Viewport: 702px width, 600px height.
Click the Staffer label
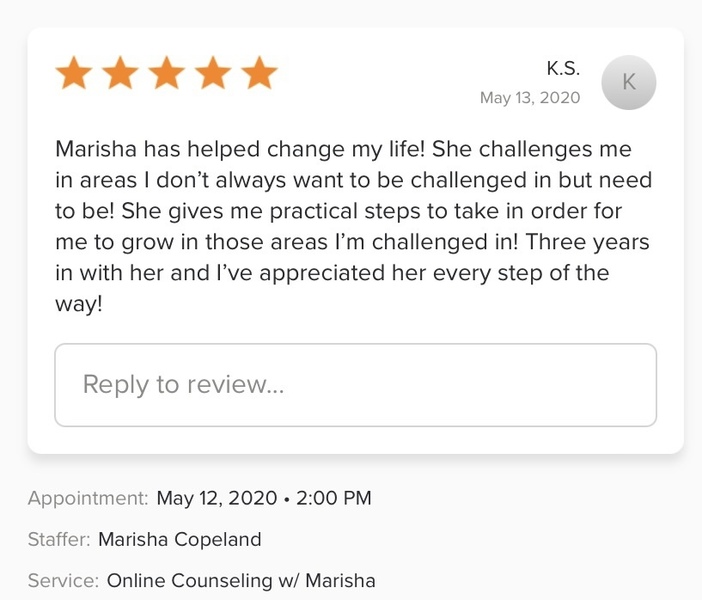pyautogui.click(x=59, y=539)
